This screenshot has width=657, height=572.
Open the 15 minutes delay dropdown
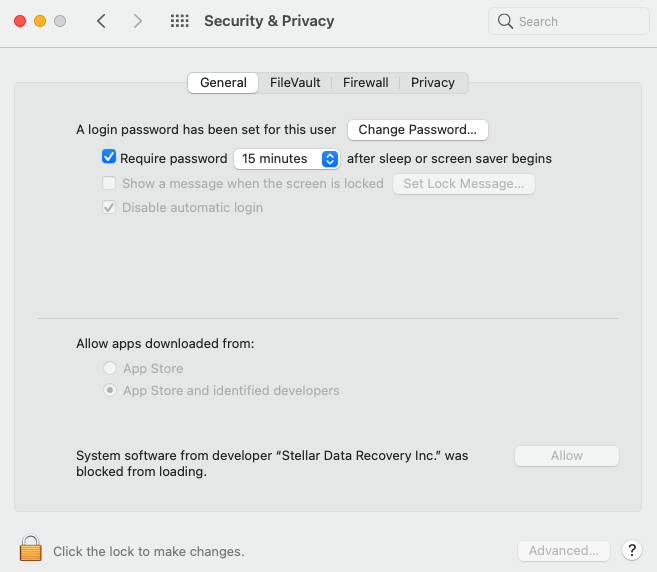pos(287,158)
